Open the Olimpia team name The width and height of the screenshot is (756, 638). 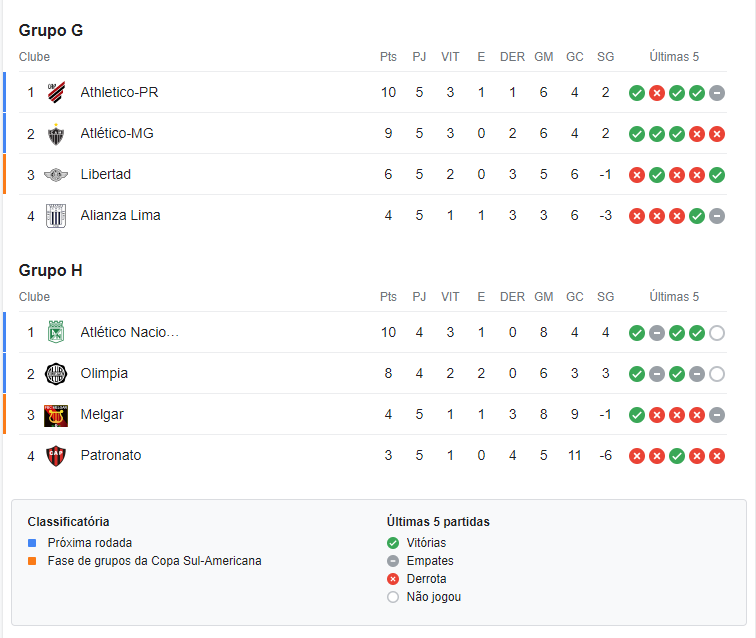(104, 373)
